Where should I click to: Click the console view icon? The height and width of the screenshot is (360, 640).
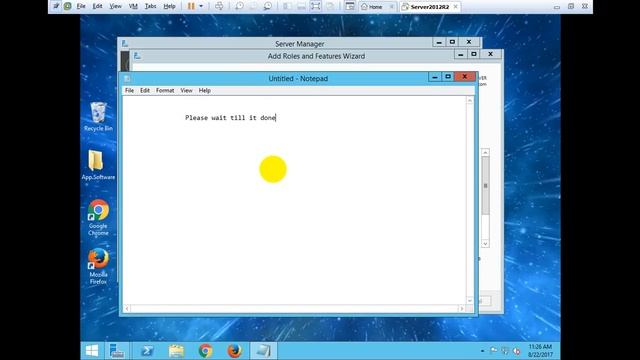tap(350, 6)
